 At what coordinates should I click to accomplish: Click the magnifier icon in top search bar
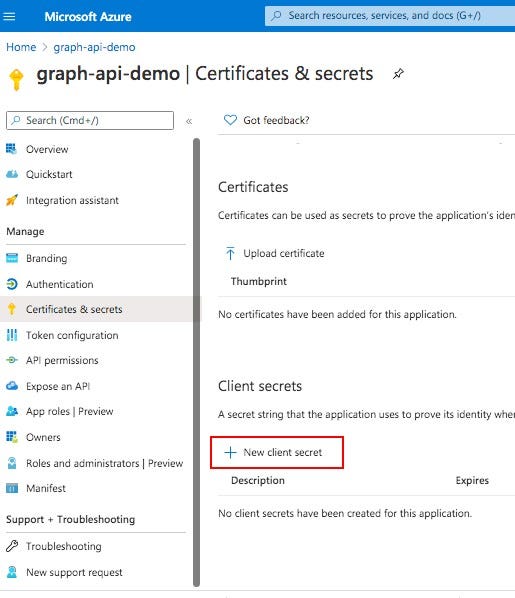276,16
